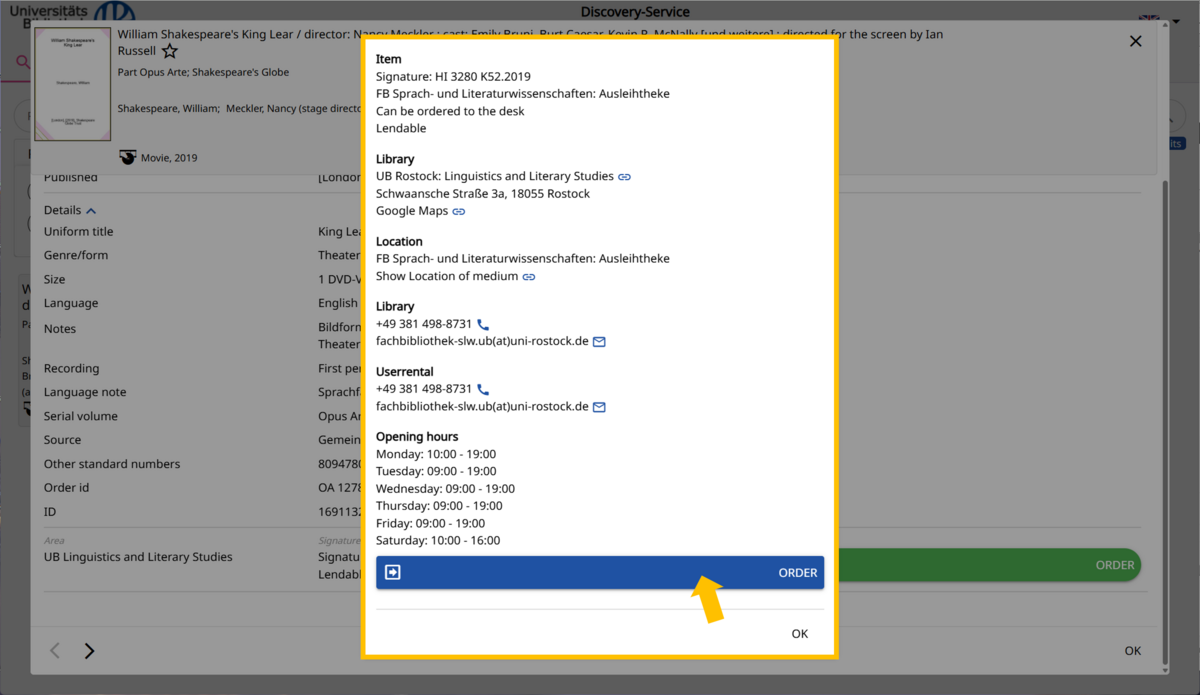Viewport: 1200px width, 695px height.
Task: Click UB Linguistics and Literary Studies area
Action: pos(138,557)
